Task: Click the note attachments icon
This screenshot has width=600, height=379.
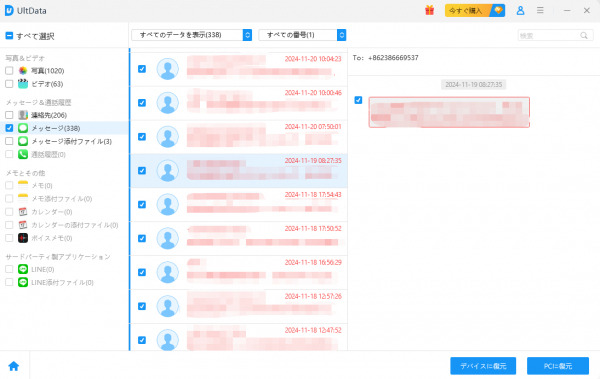Action: 23,198
